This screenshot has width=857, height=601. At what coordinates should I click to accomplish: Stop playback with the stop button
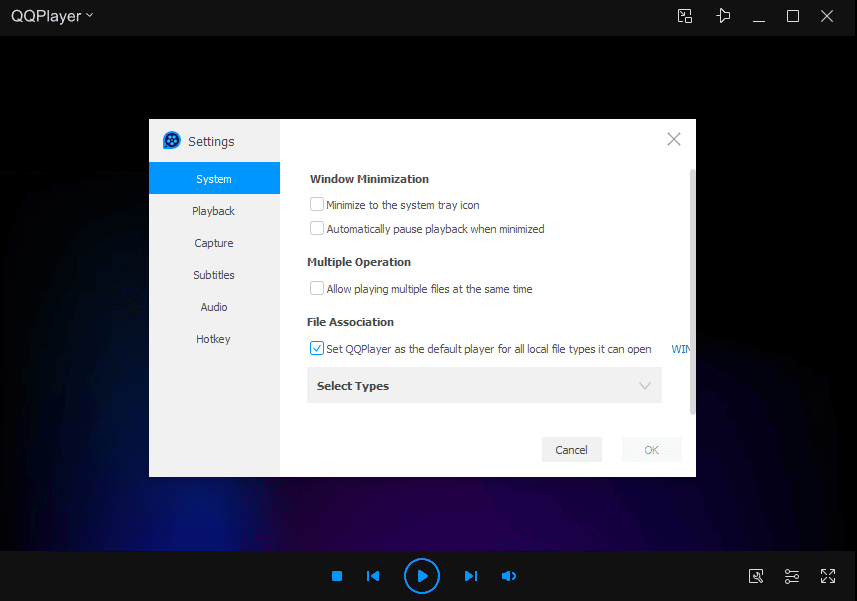(x=337, y=576)
